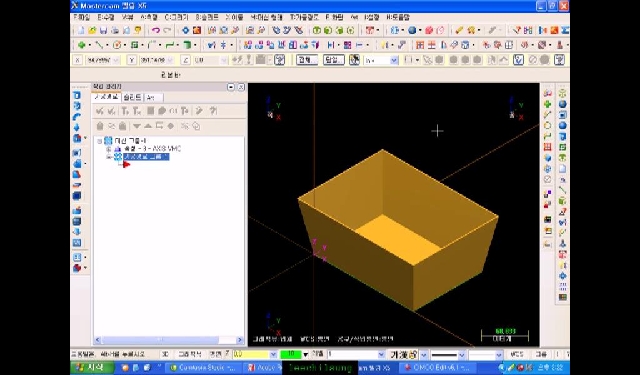
Task: Open the first File menu
Action: [82, 18]
